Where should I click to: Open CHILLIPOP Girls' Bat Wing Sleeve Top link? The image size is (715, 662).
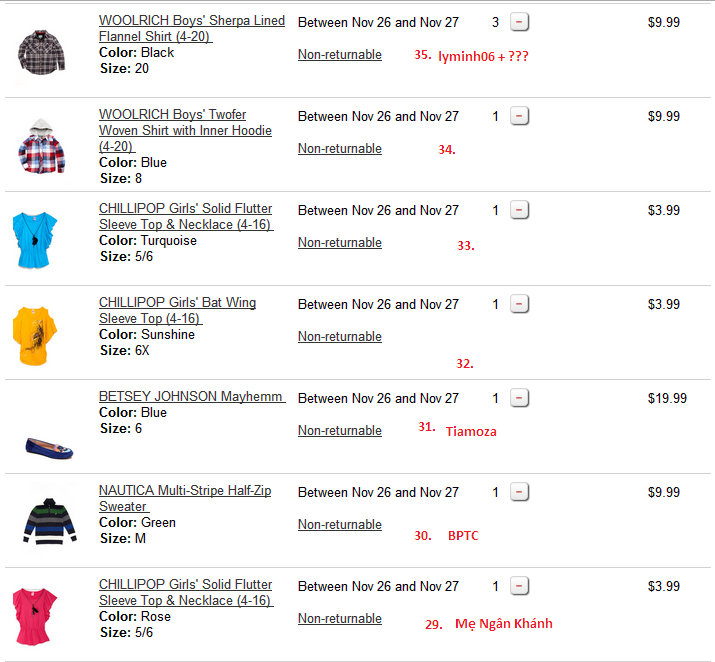click(177, 310)
